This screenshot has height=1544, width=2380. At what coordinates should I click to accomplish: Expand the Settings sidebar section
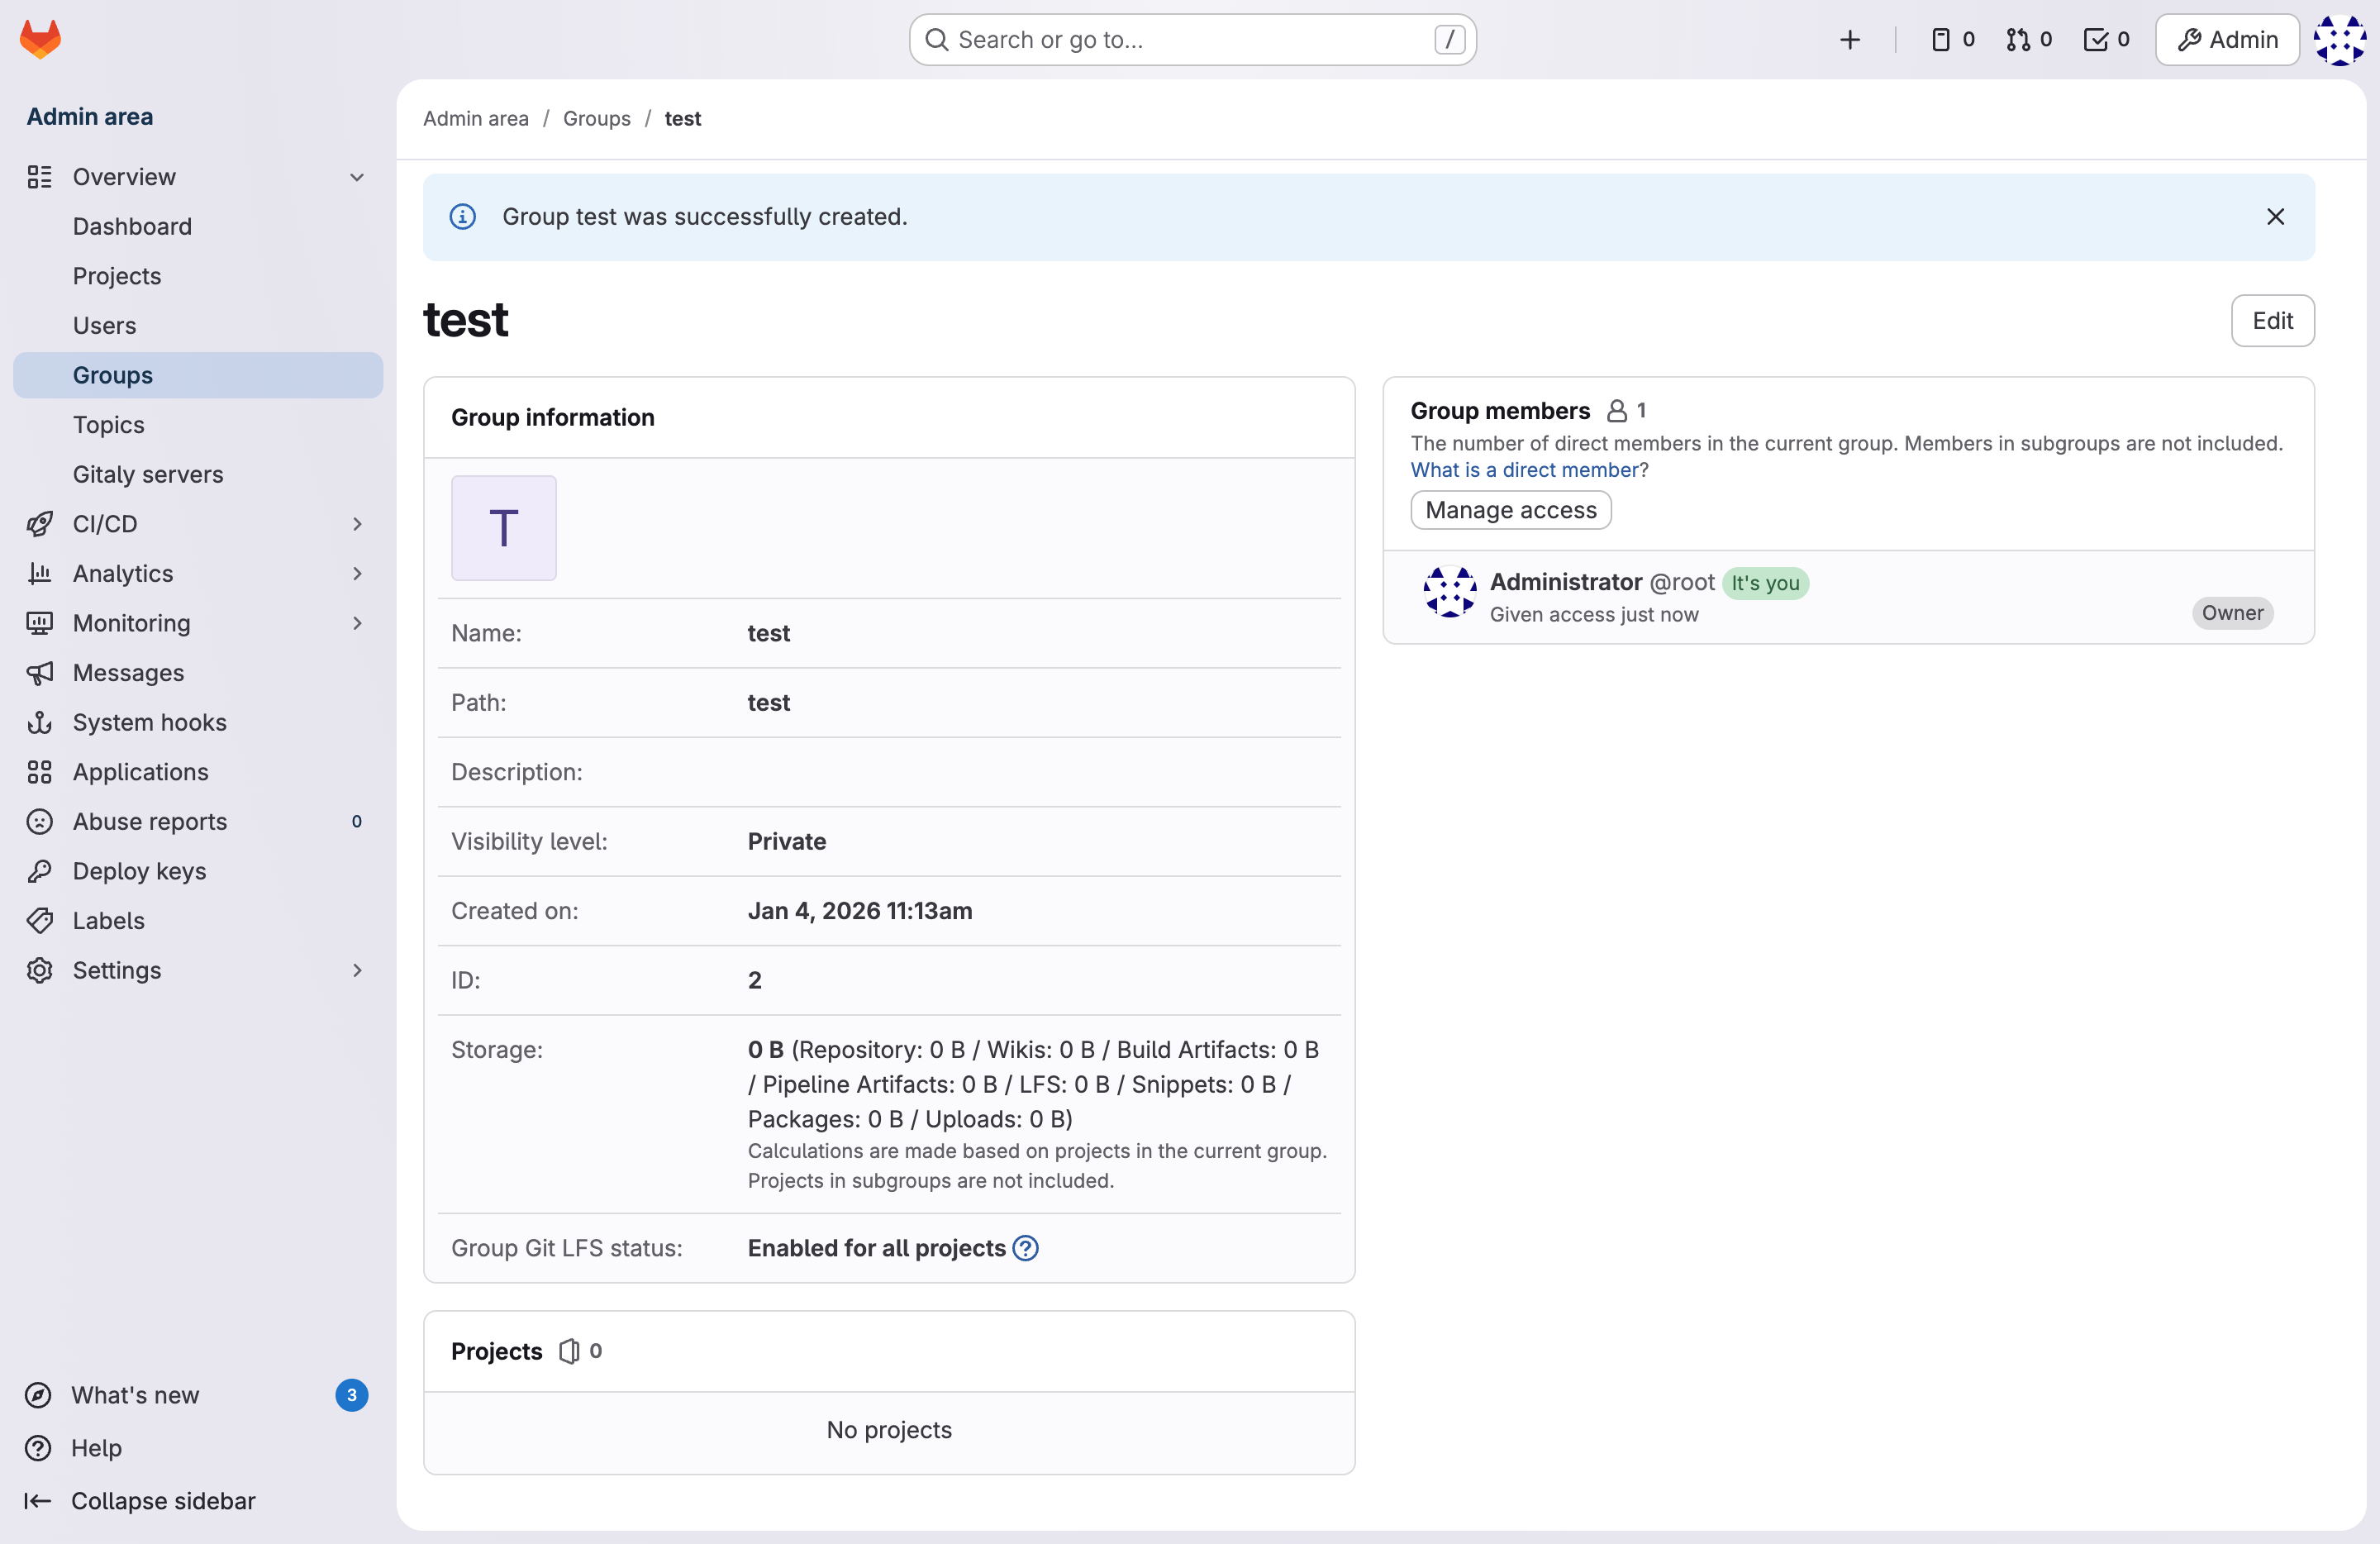pos(357,970)
